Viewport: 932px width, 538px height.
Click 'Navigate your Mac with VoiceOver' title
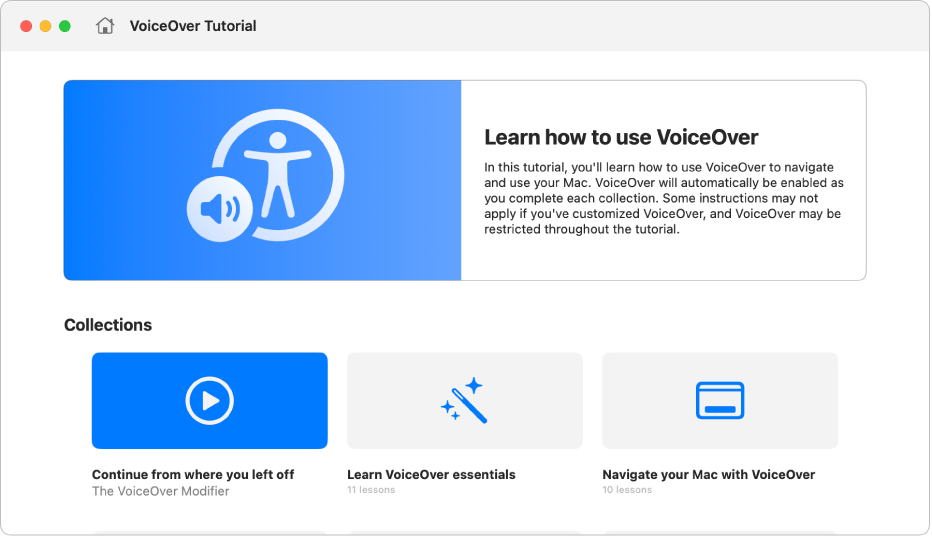pyautogui.click(x=709, y=474)
